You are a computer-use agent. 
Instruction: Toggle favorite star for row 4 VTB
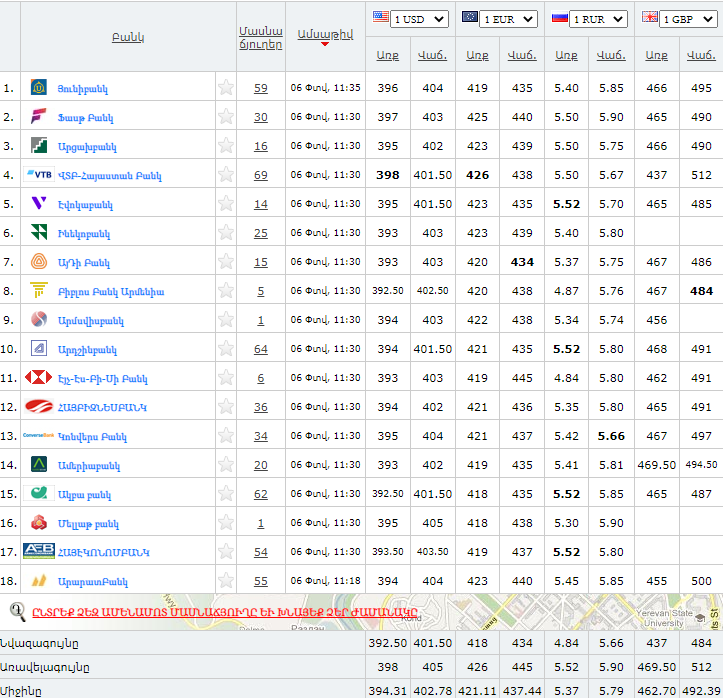(x=226, y=174)
